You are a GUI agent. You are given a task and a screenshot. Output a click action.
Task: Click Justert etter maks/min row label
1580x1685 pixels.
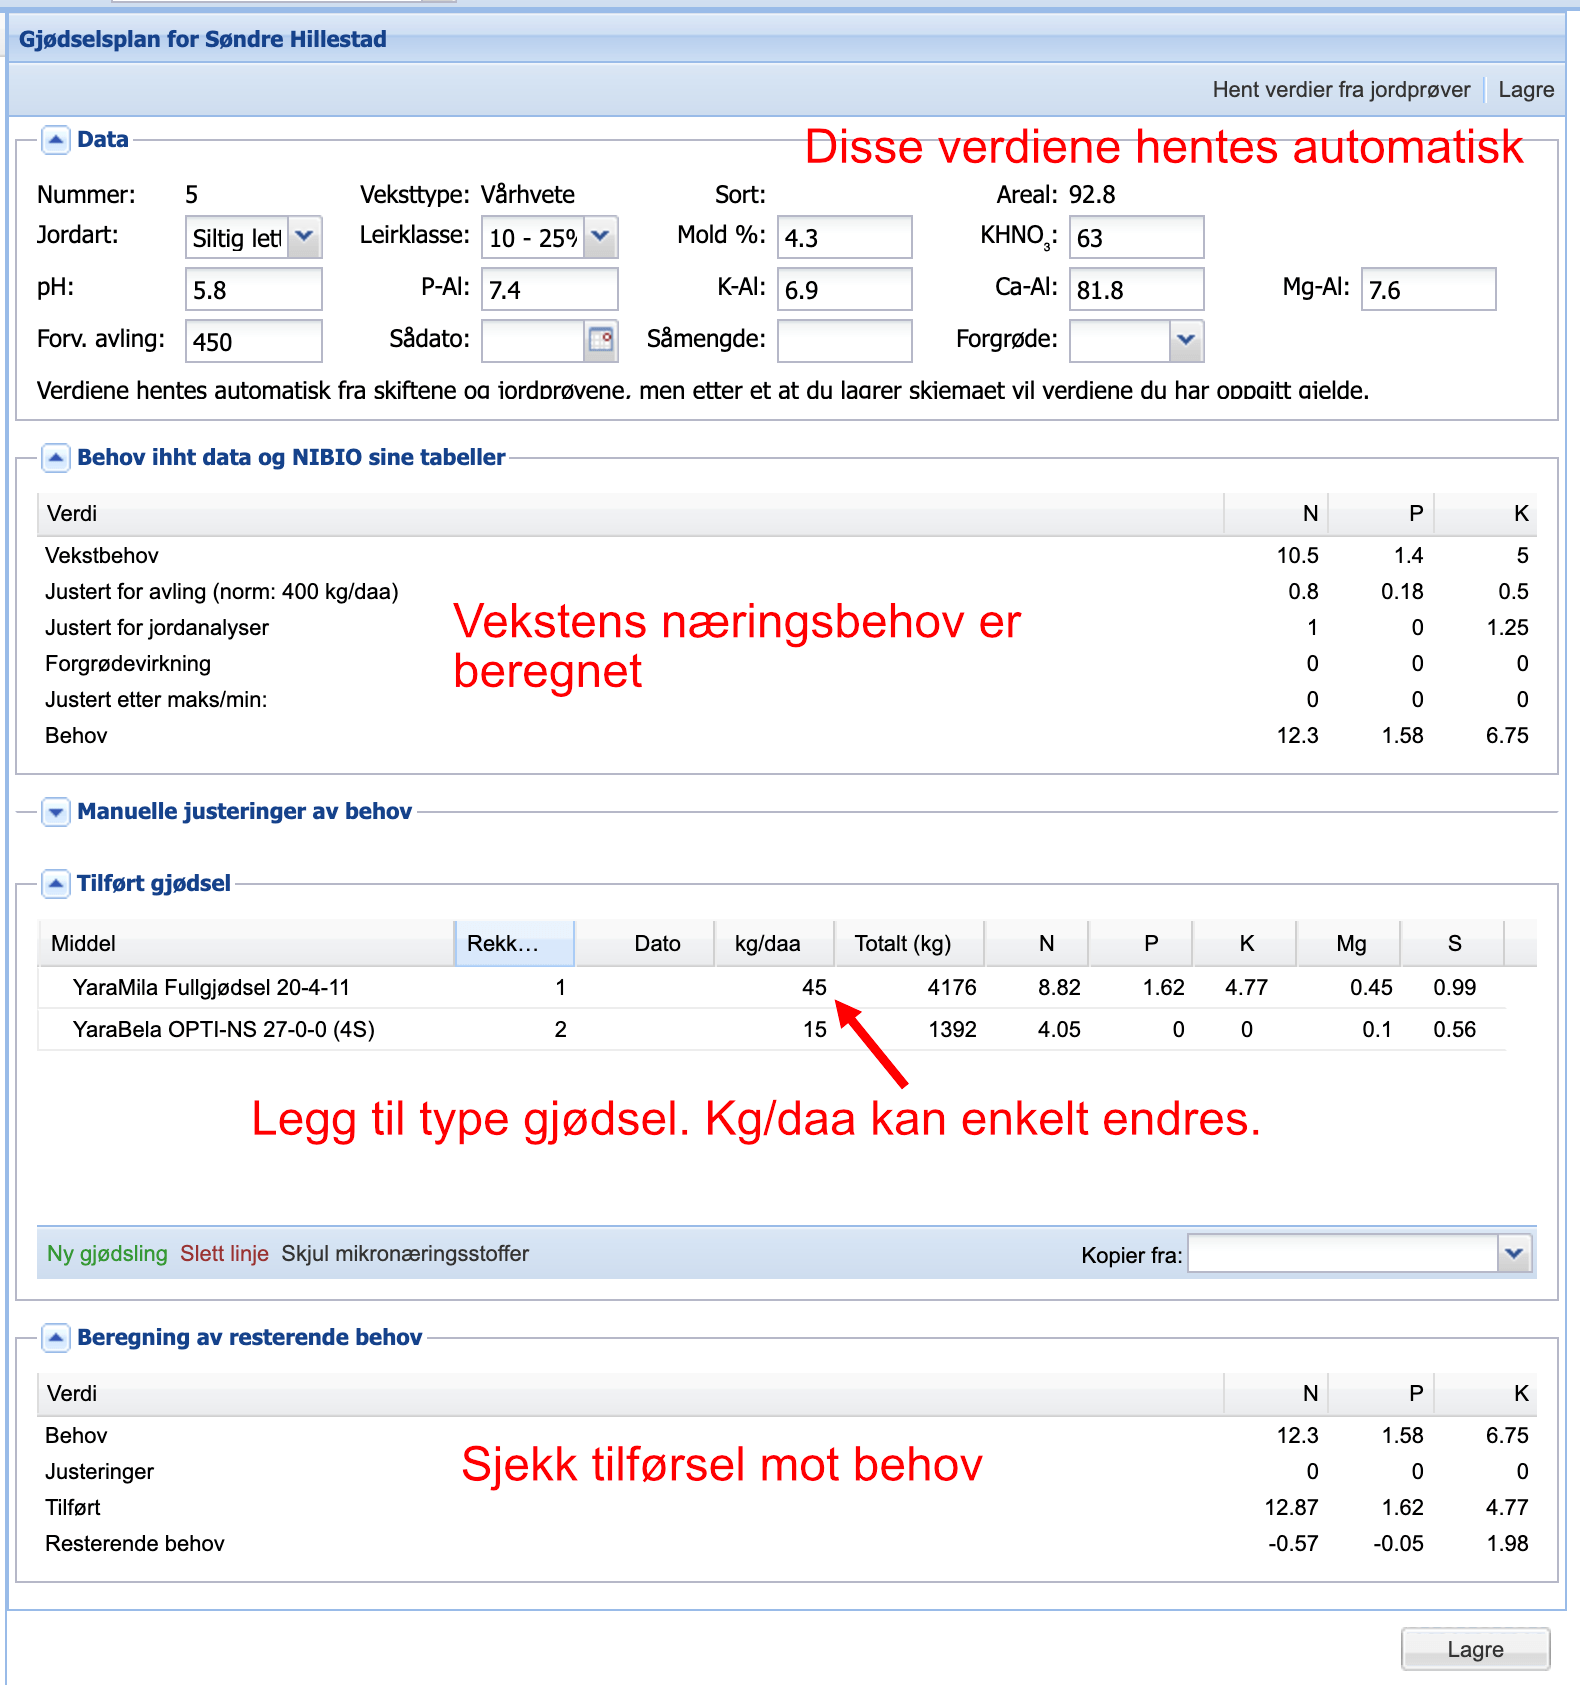[x=156, y=700]
